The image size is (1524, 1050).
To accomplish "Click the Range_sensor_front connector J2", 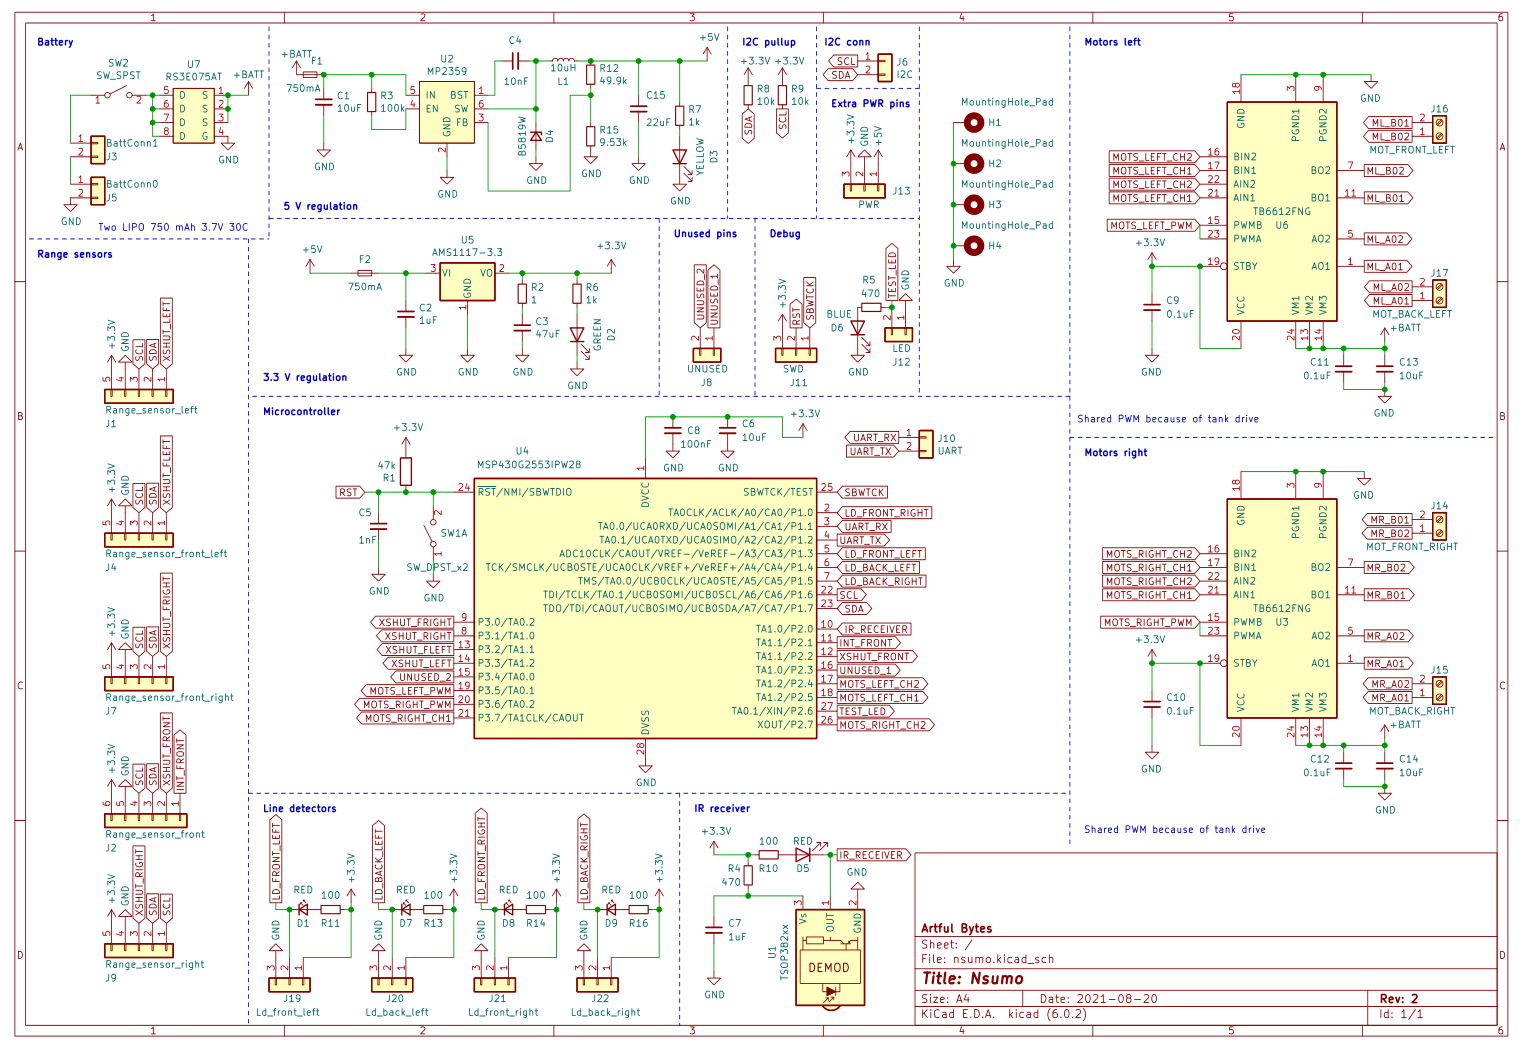I will 146,821.
